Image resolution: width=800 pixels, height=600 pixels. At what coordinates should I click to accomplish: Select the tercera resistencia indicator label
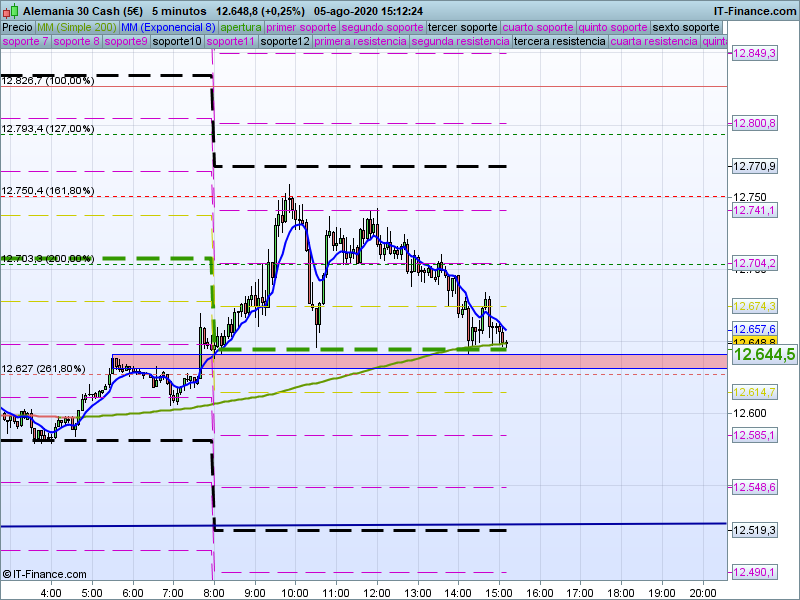(x=559, y=42)
